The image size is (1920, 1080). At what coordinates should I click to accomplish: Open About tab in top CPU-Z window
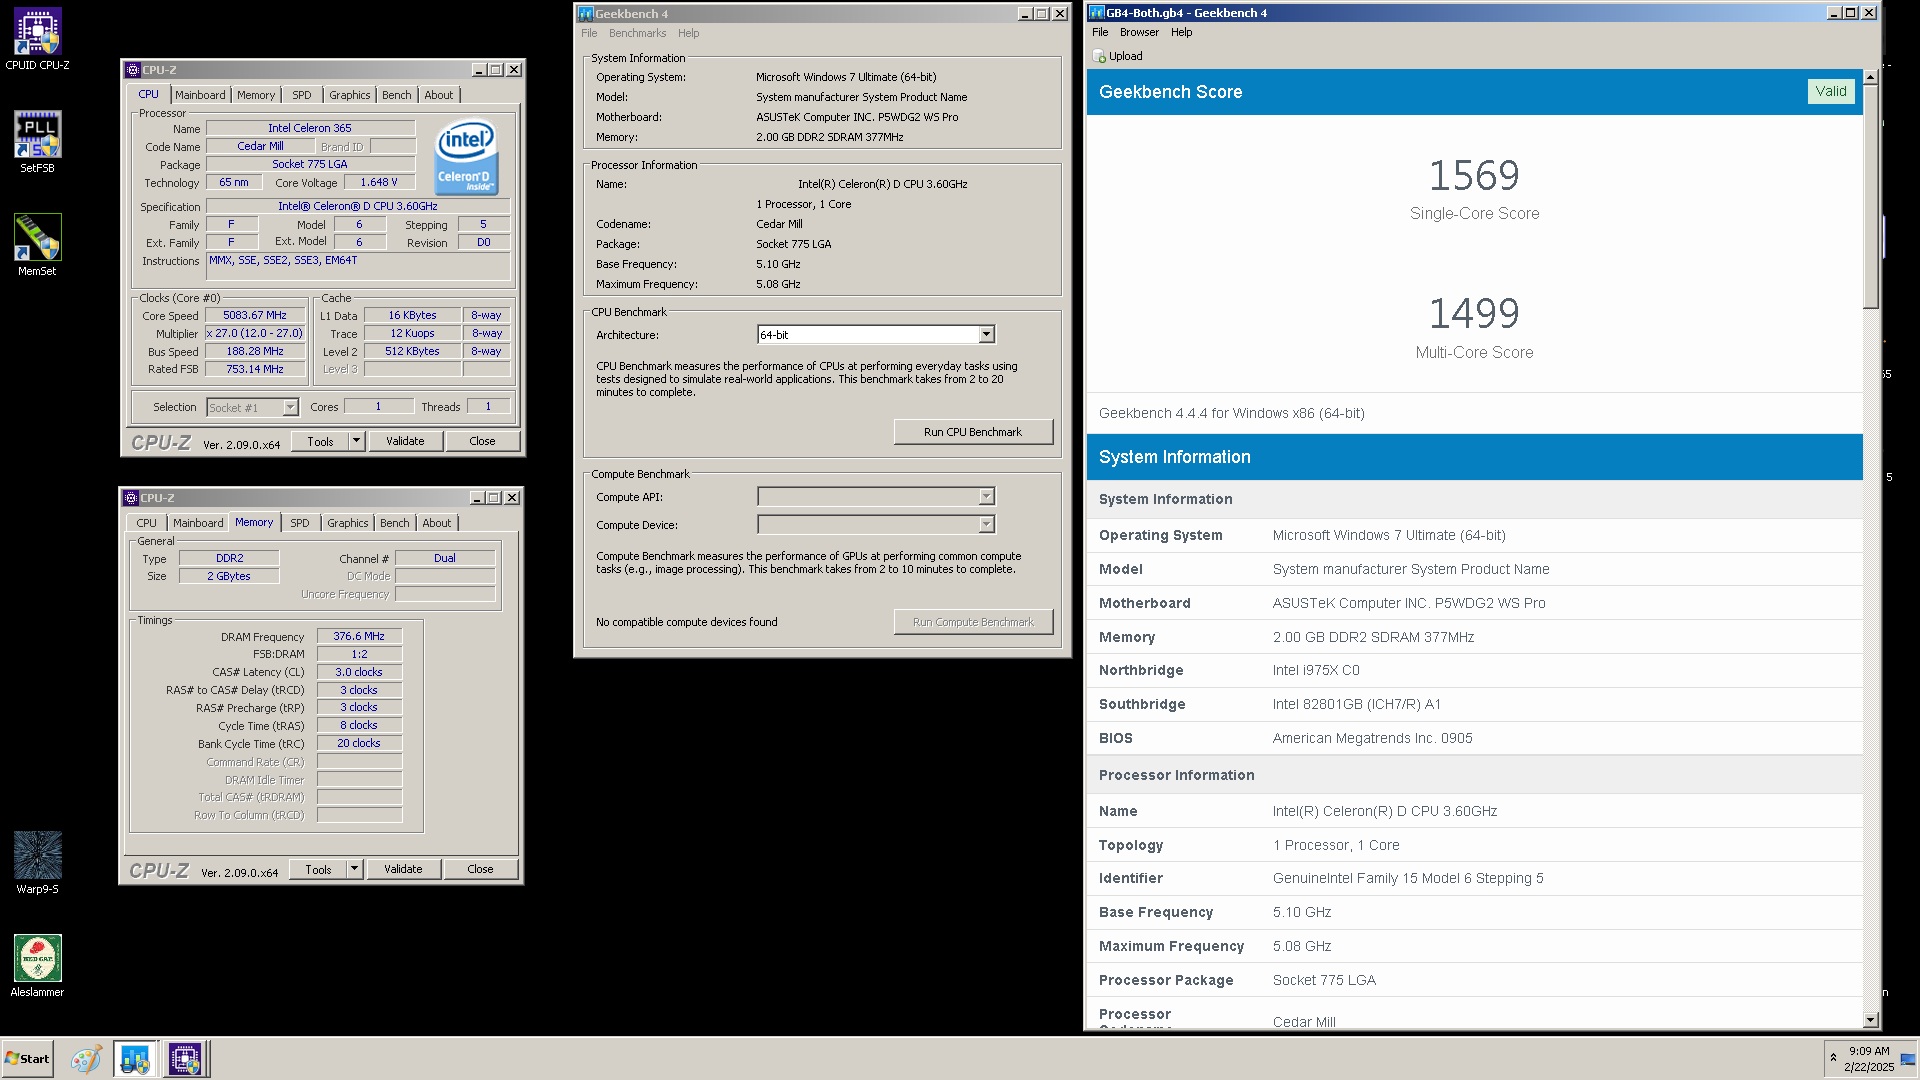tap(439, 95)
